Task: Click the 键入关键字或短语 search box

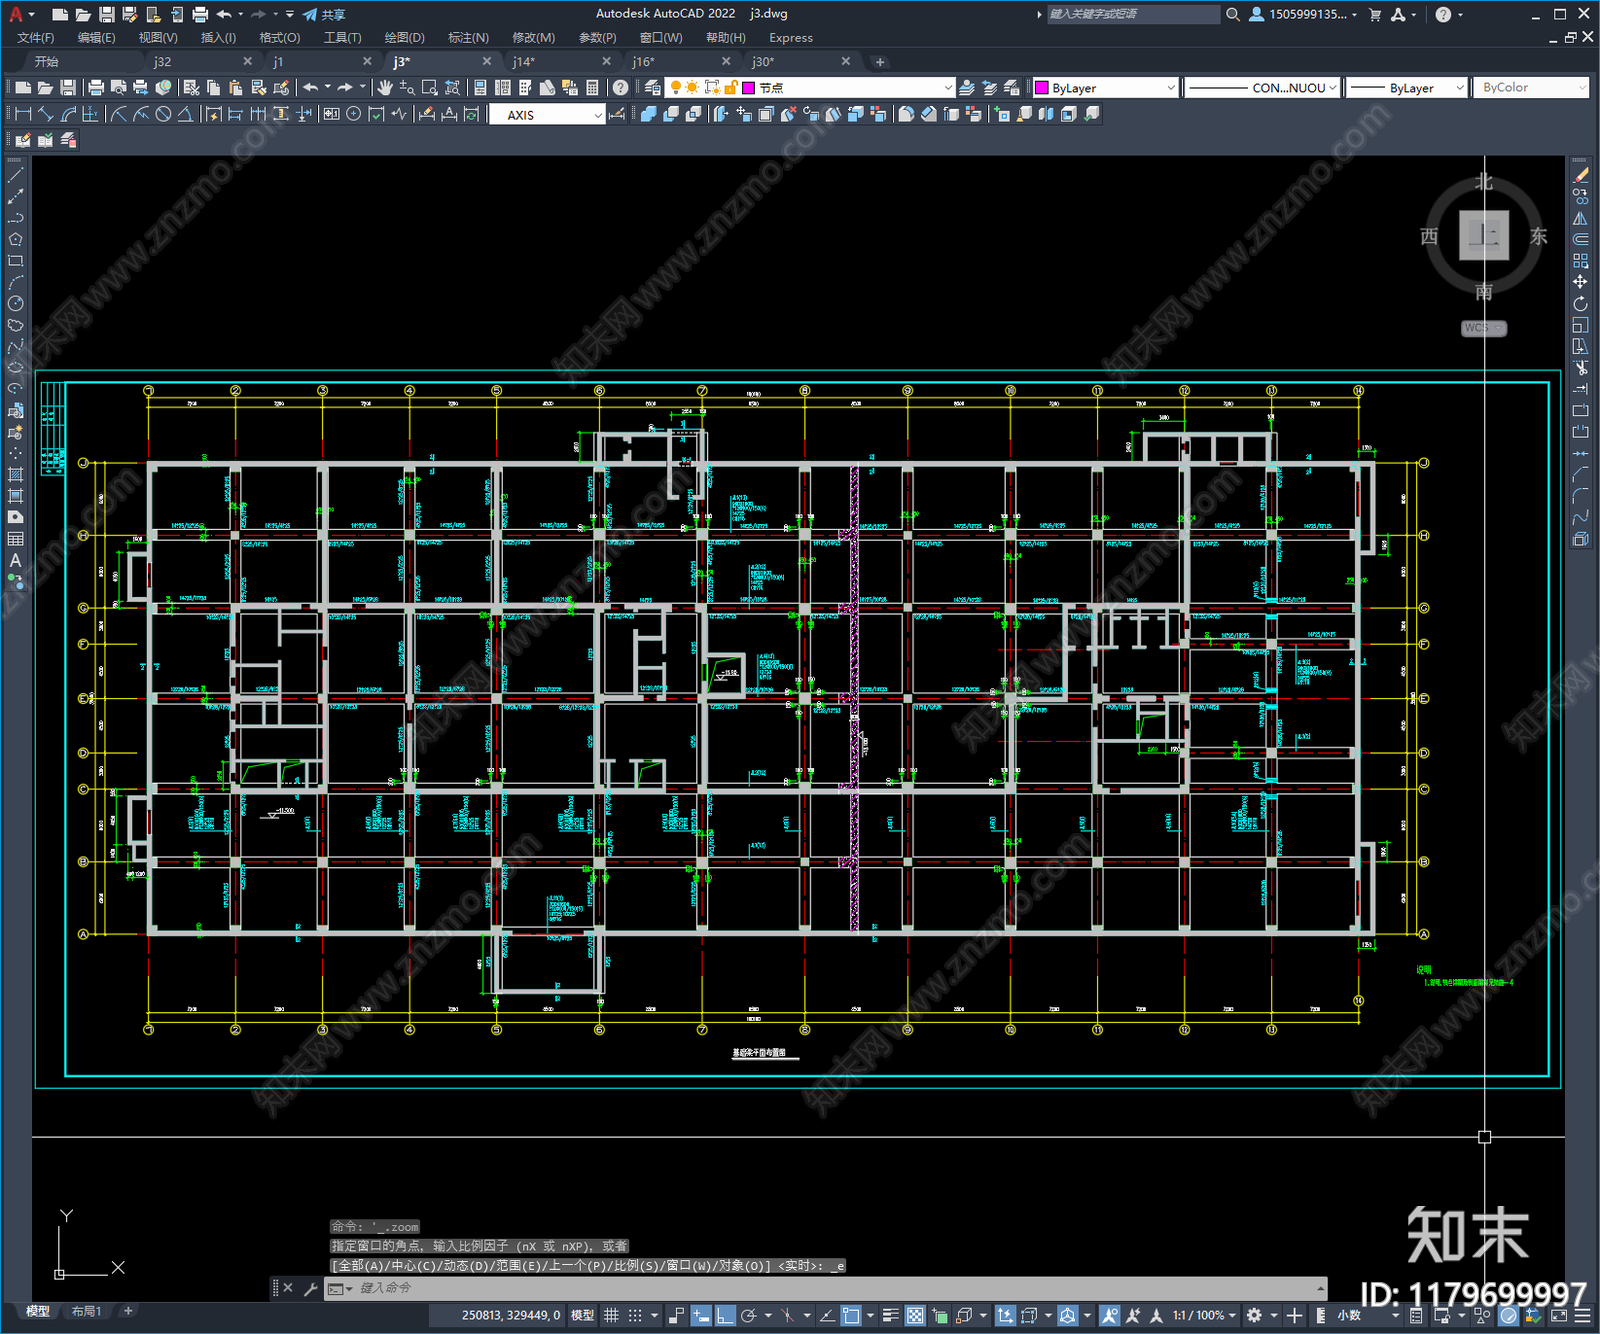Action: point(1133,14)
